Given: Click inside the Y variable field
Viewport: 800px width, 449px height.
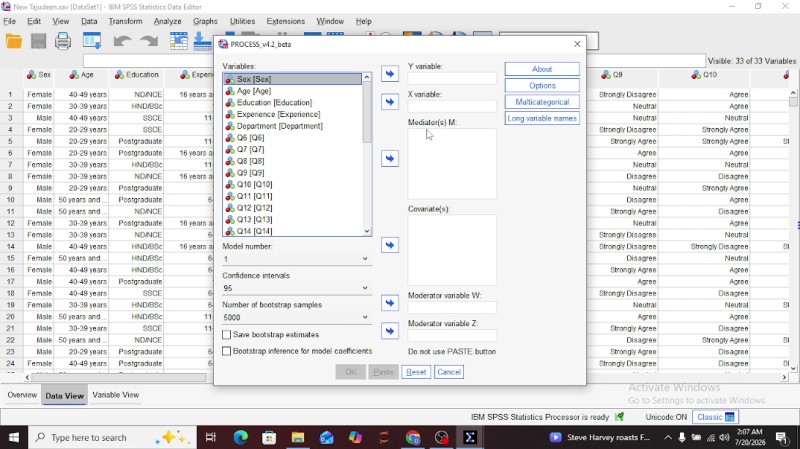Looking at the screenshot, I should coord(452,78).
